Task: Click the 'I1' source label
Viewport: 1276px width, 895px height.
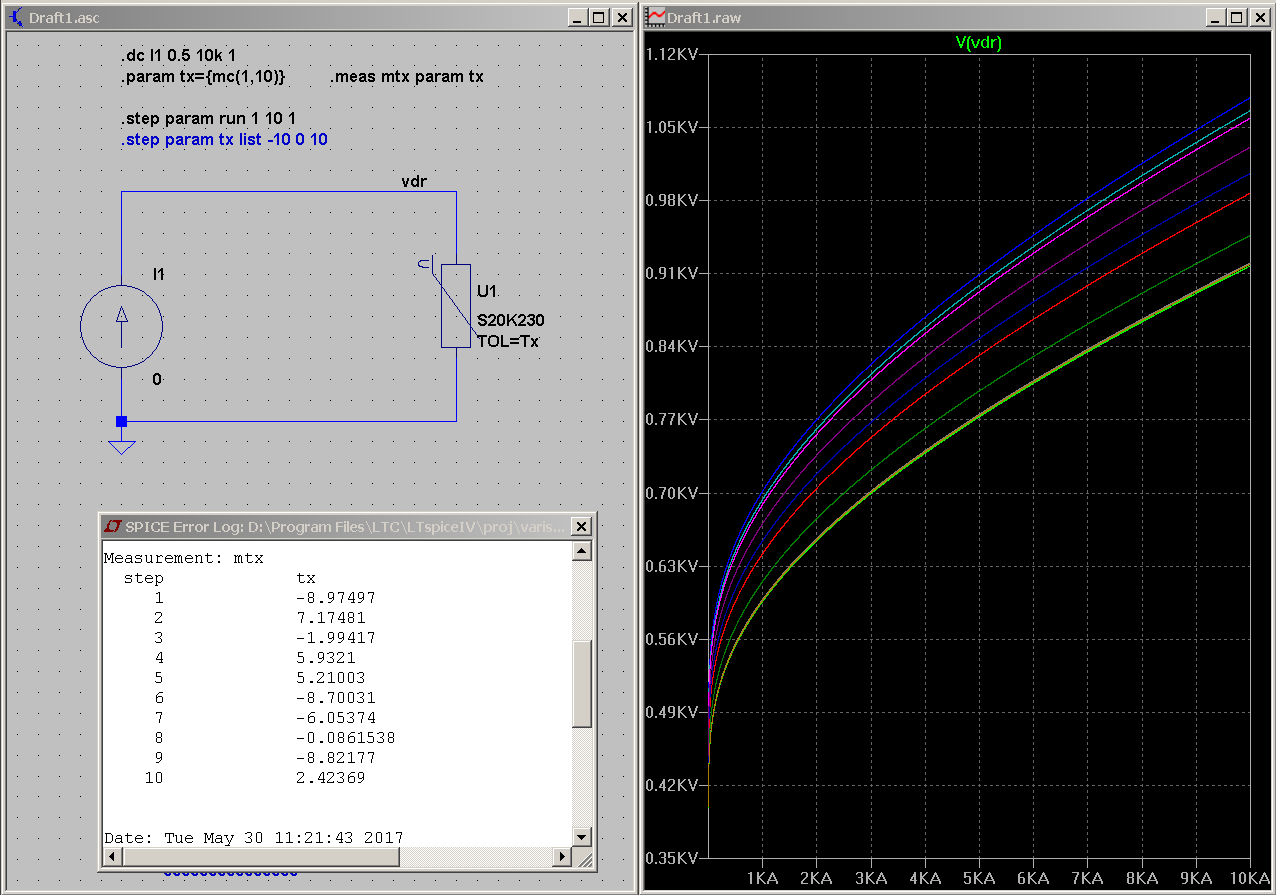Action: (159, 274)
